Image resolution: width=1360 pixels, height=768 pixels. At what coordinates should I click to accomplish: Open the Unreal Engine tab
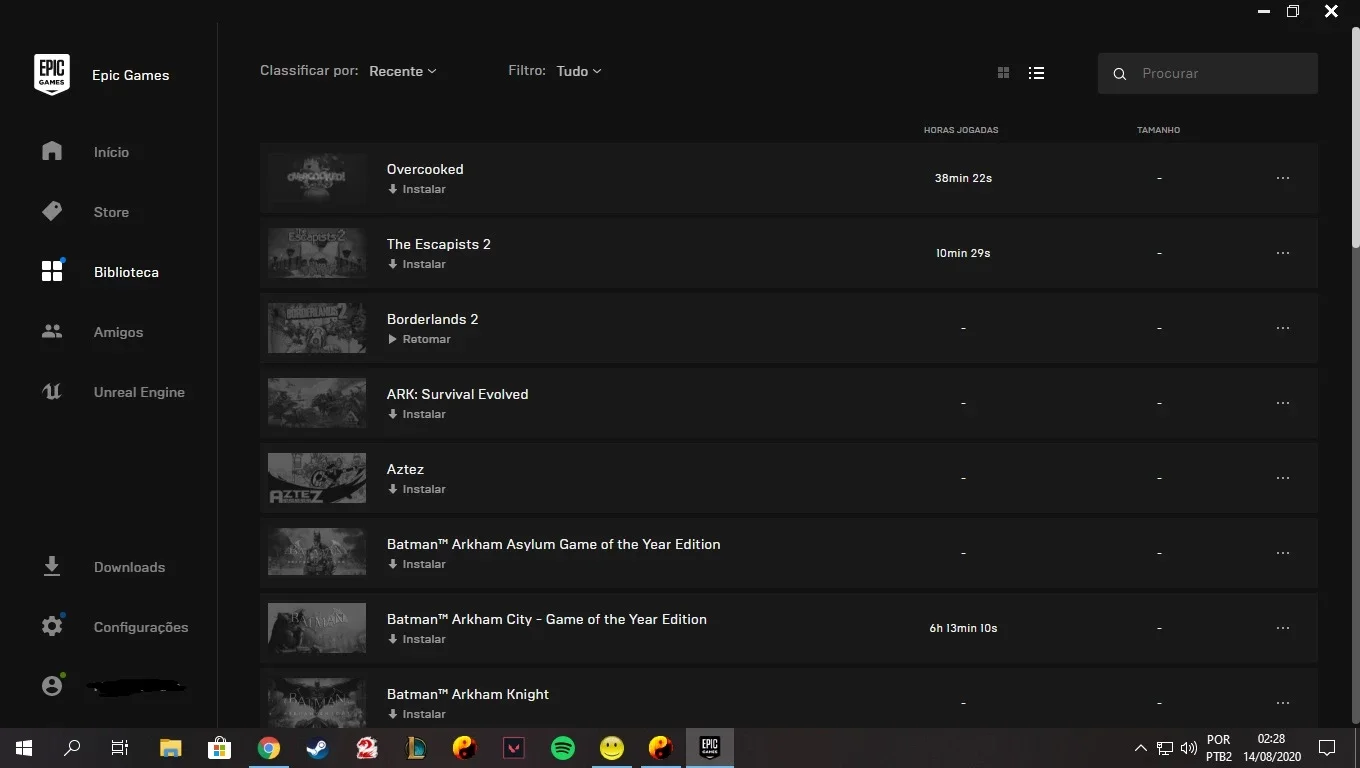tap(139, 392)
